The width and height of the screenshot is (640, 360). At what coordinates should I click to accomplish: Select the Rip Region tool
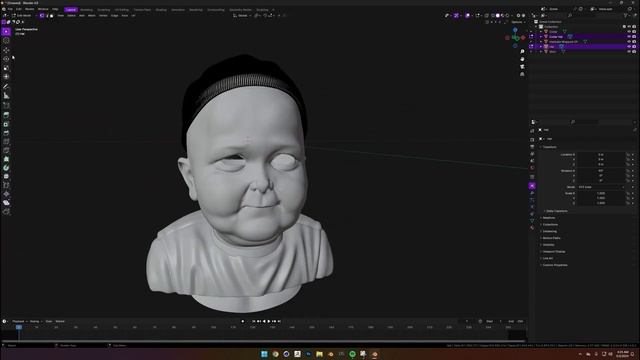(x=6, y=211)
